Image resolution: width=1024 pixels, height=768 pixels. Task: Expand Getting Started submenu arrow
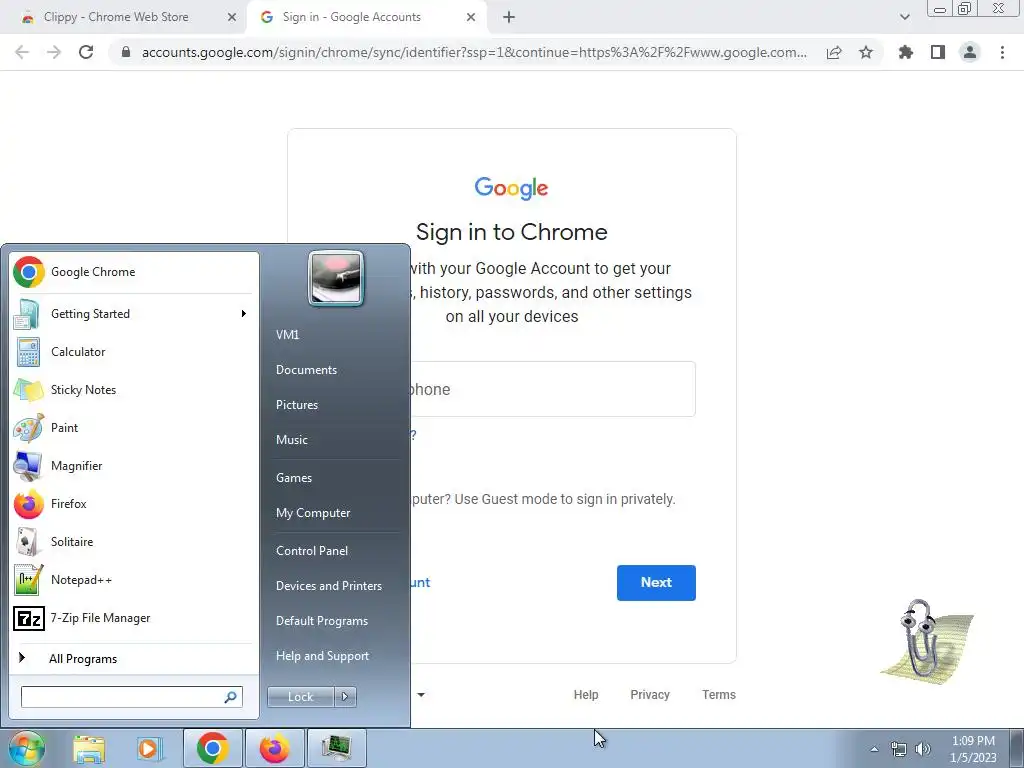[244, 314]
